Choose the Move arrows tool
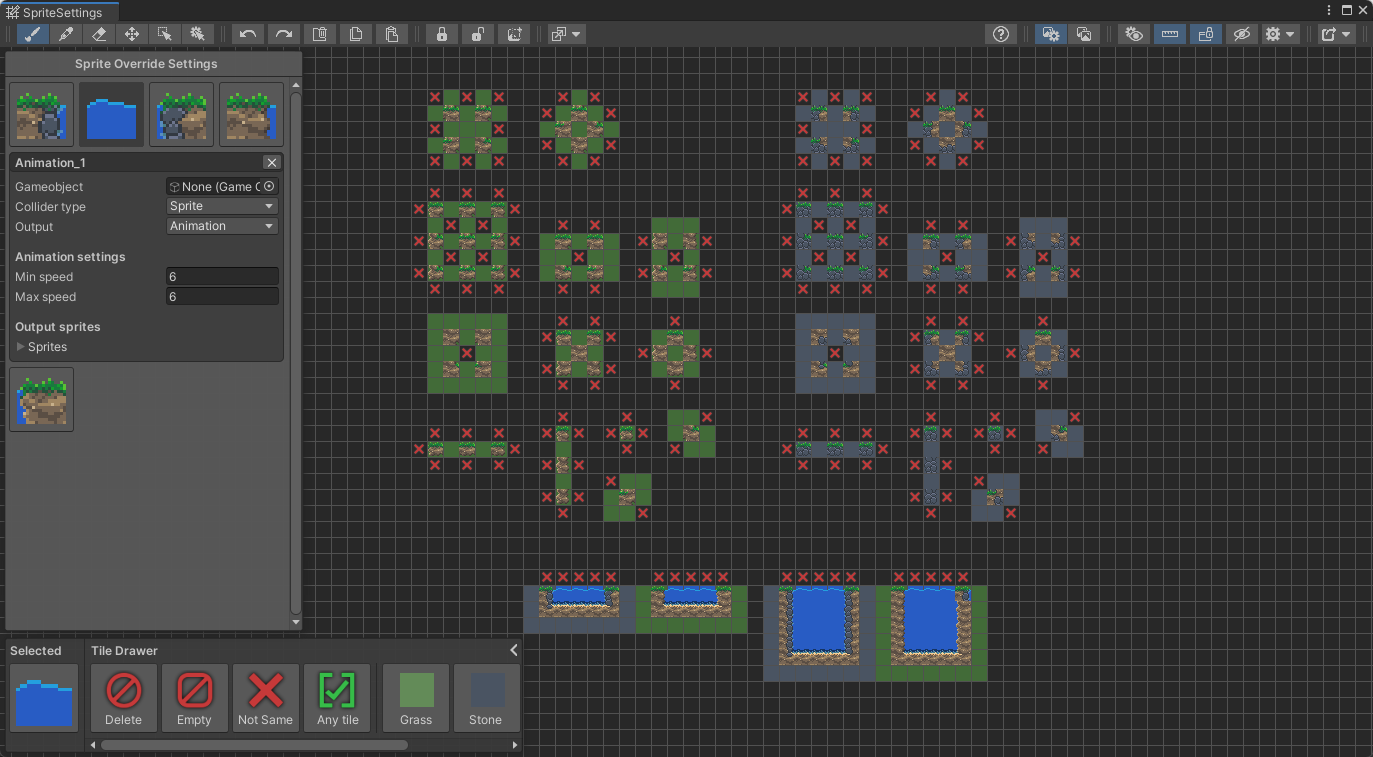This screenshot has height=757, width=1373. tap(132, 34)
